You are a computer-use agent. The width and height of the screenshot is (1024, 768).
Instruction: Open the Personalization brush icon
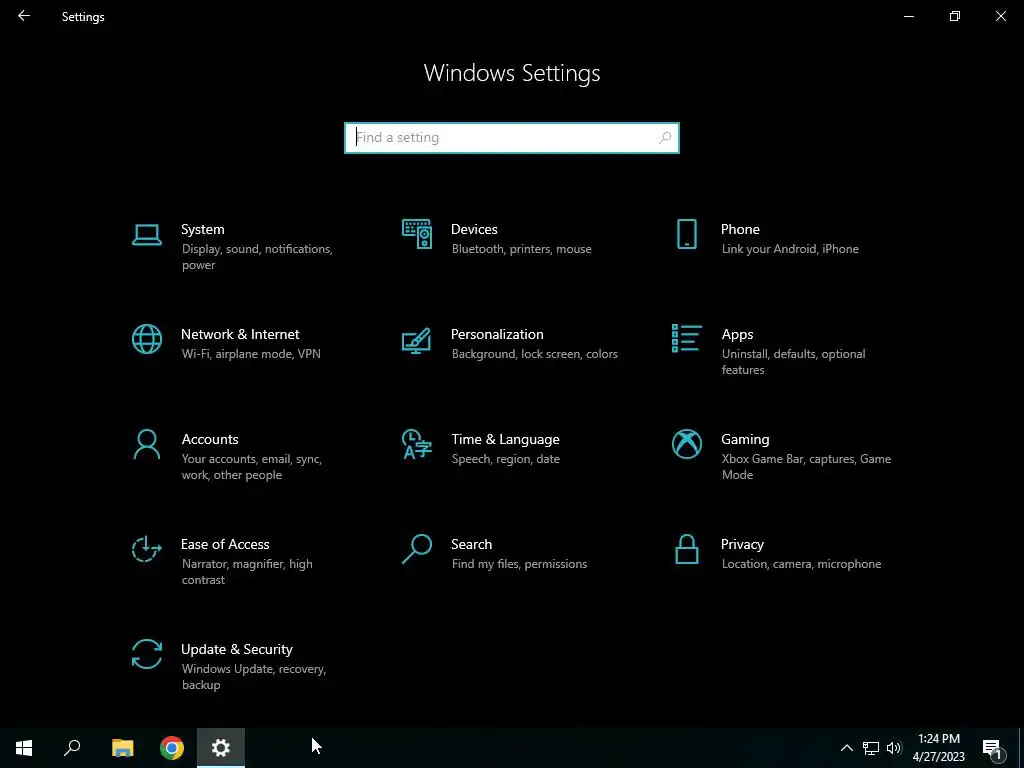pos(417,340)
